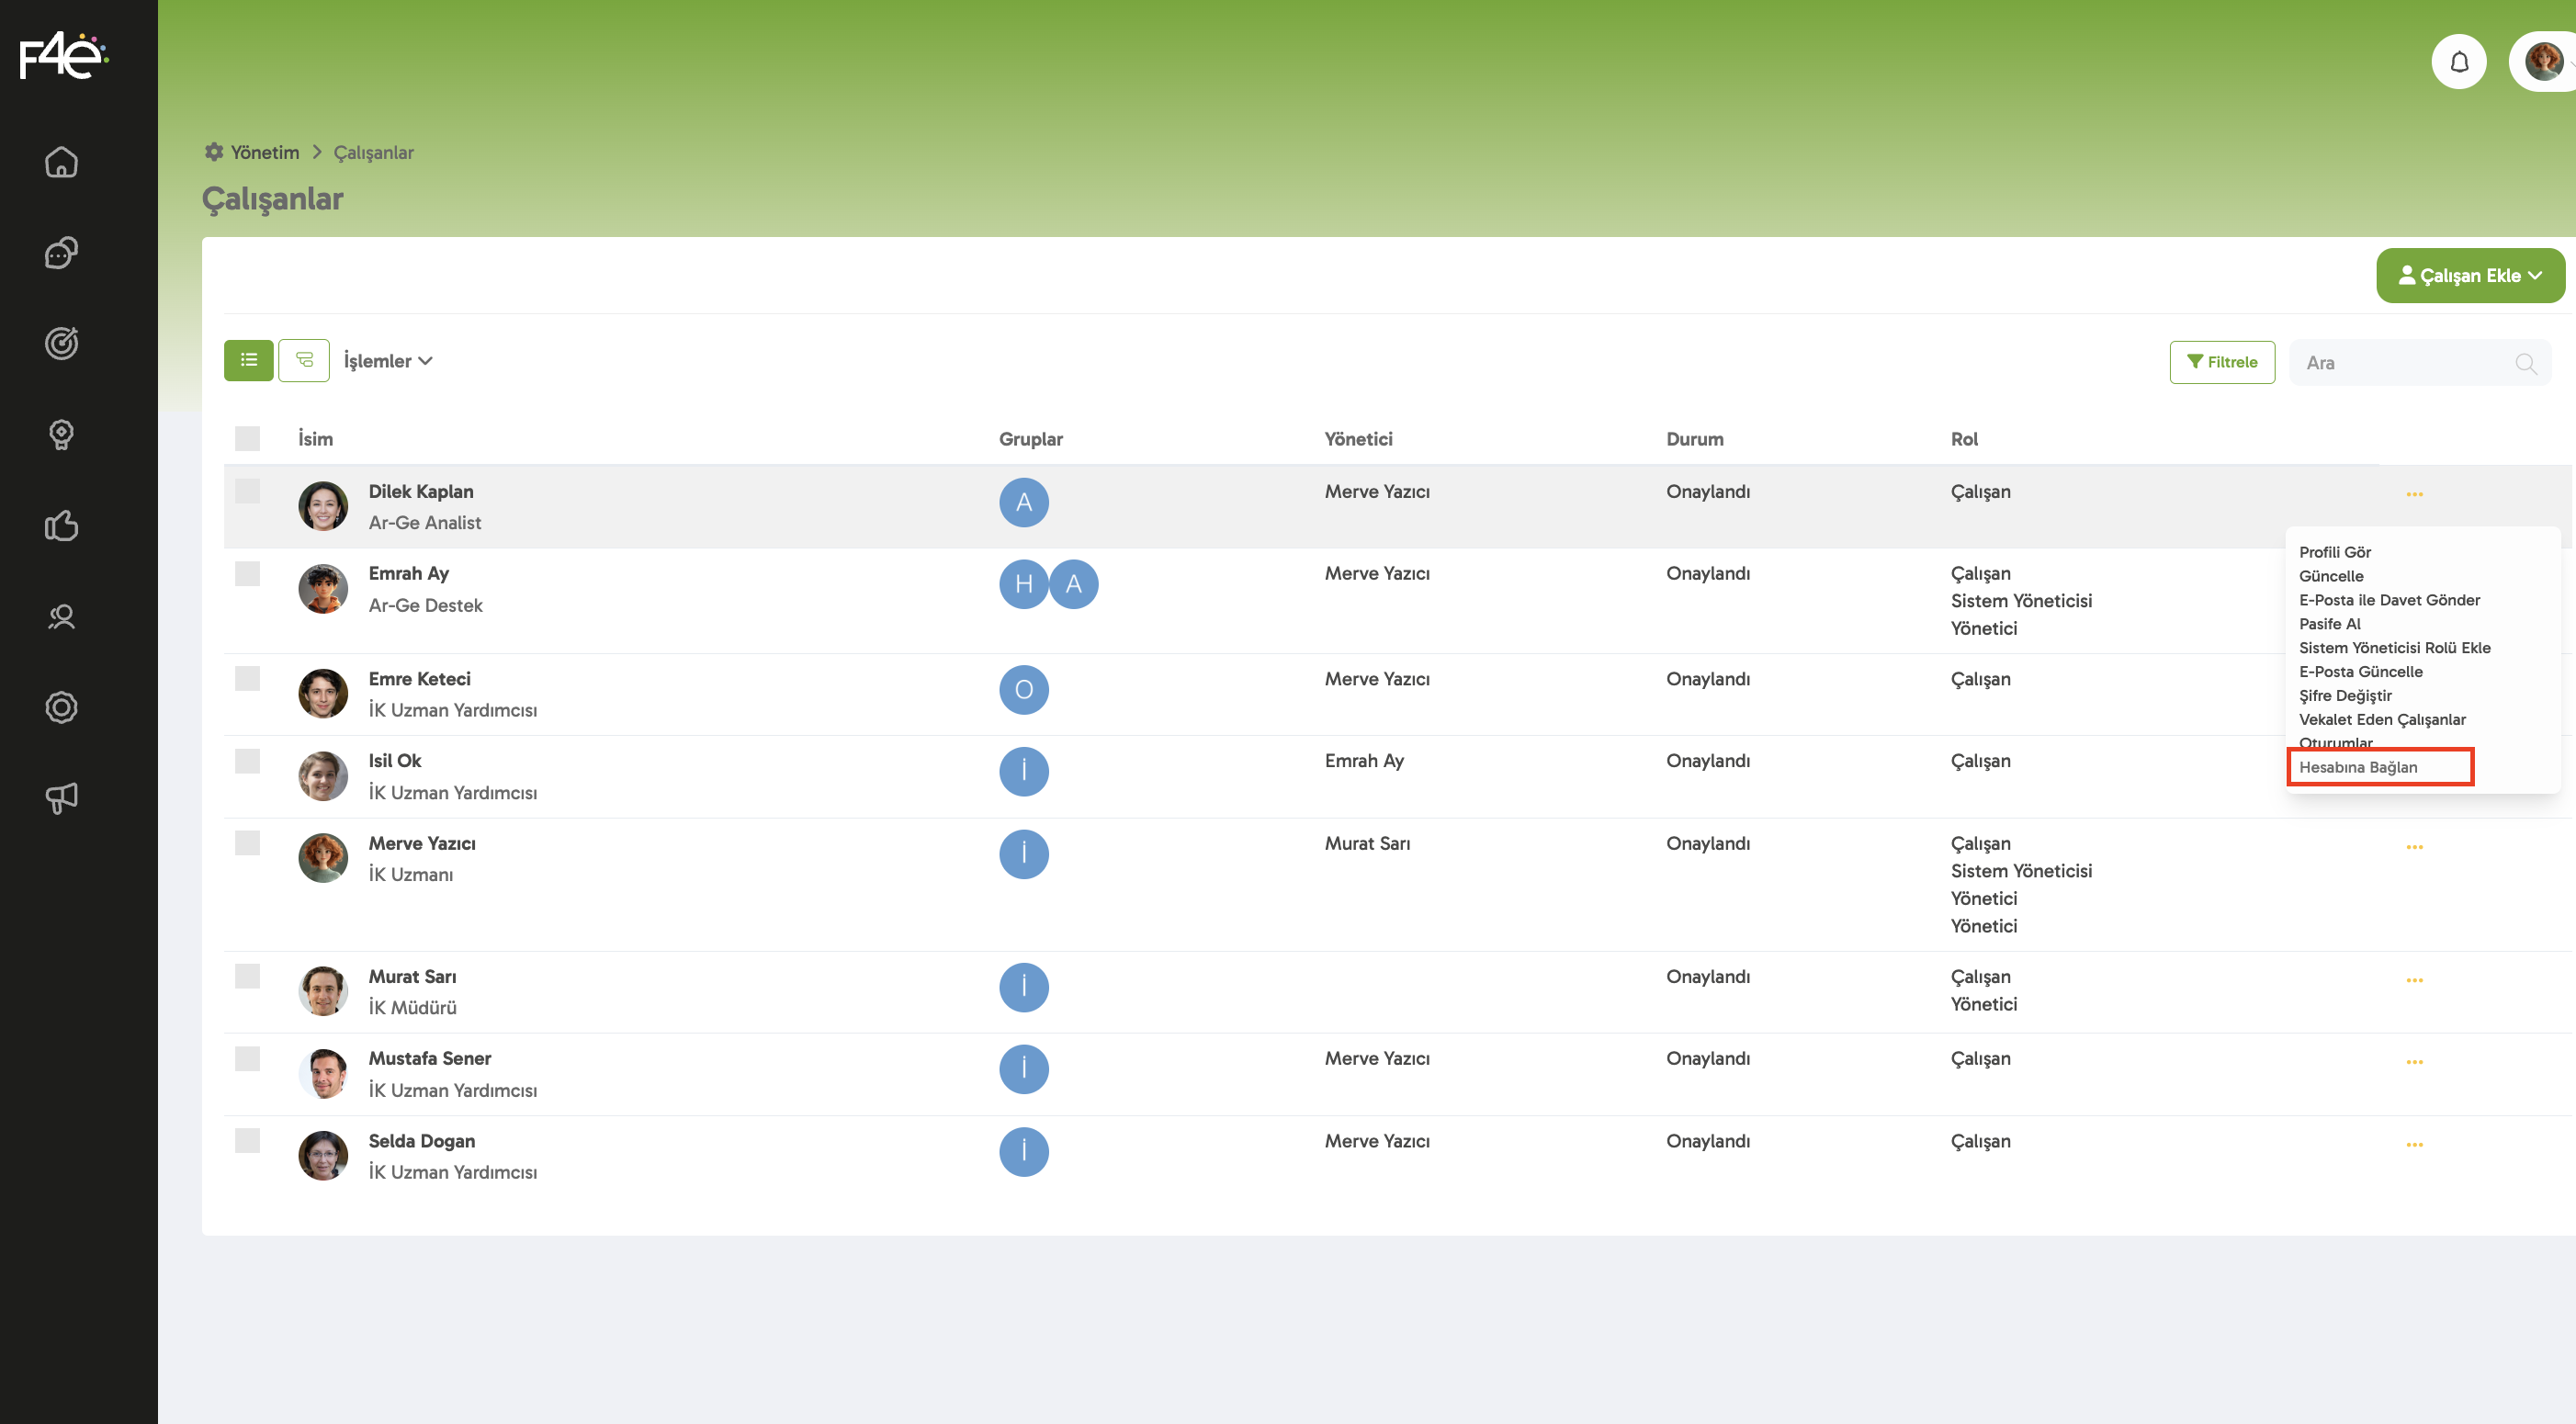Switch to hierarchy tree view icon
Viewport: 2576px width, 1424px height.
point(304,361)
